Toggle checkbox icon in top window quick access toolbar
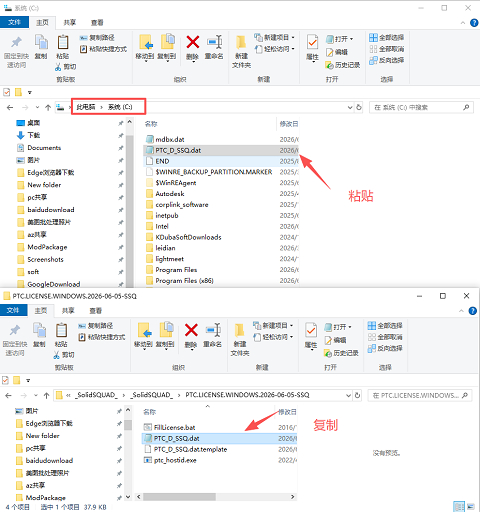 (7, 92)
